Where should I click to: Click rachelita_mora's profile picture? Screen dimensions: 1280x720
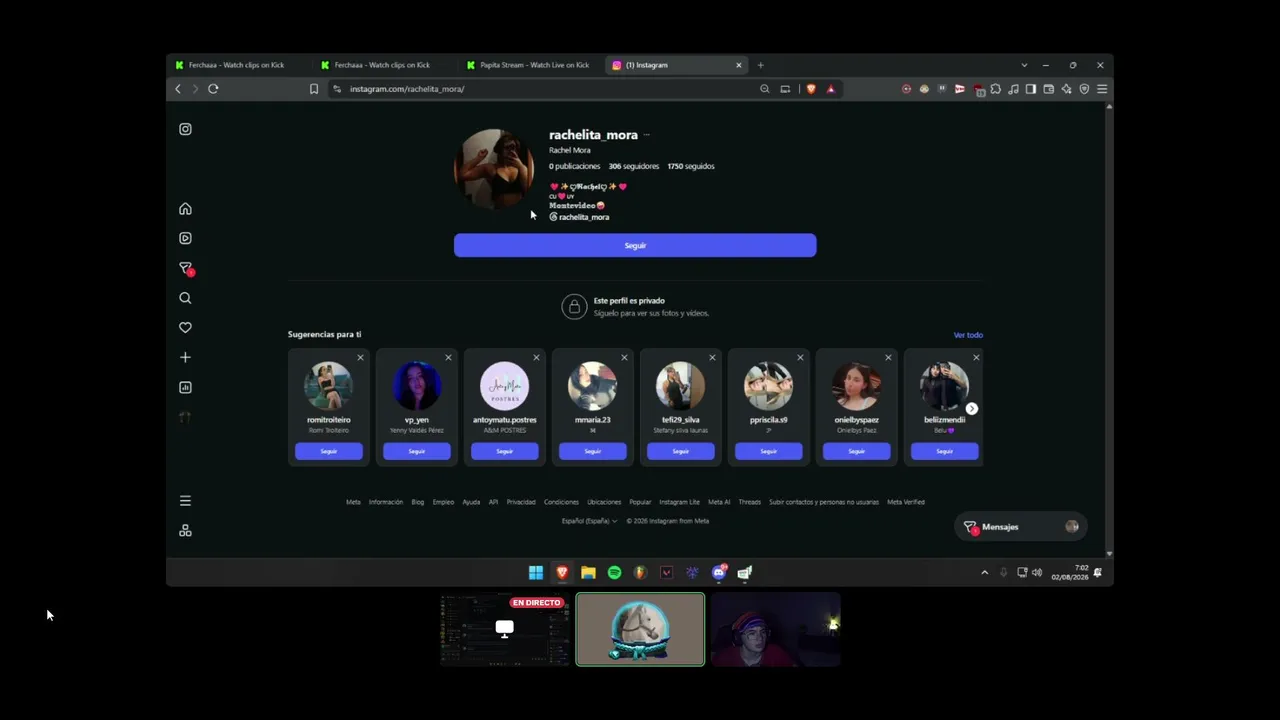[x=494, y=169]
